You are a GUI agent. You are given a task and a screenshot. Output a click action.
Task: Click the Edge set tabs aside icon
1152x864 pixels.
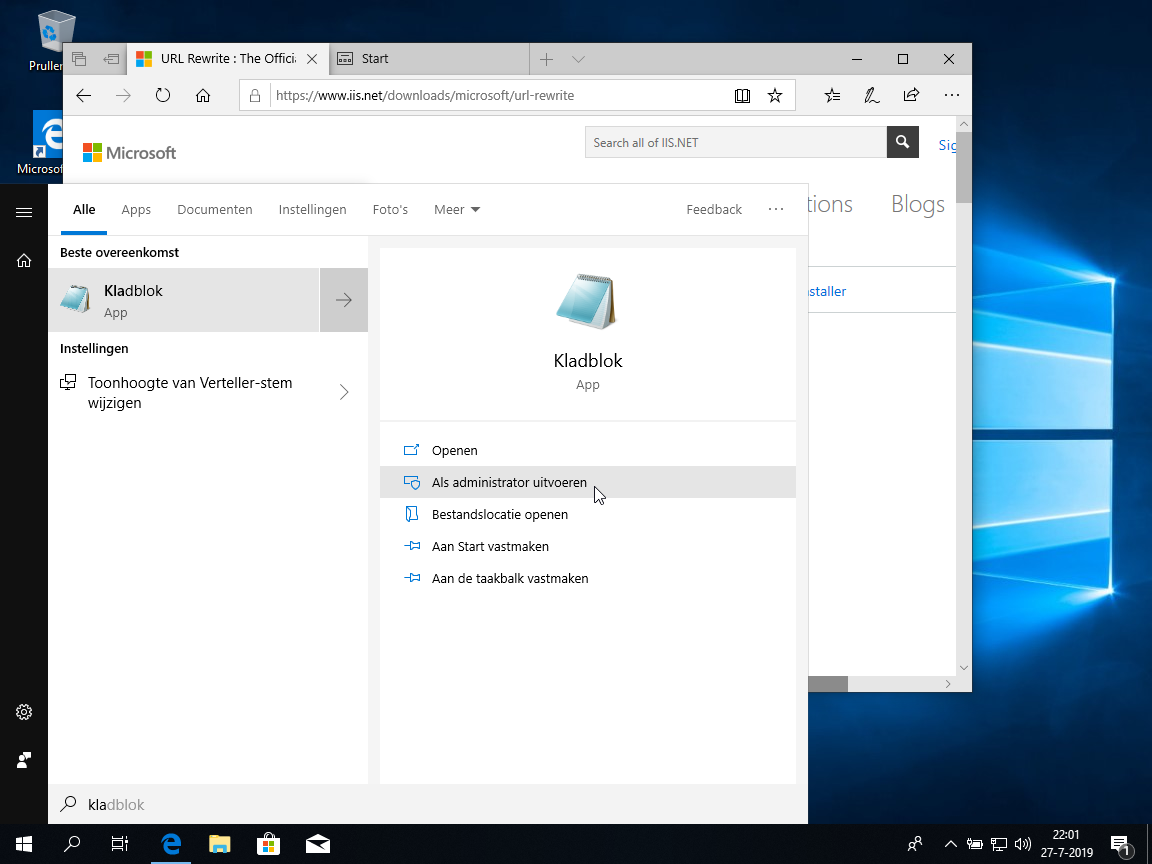111,59
